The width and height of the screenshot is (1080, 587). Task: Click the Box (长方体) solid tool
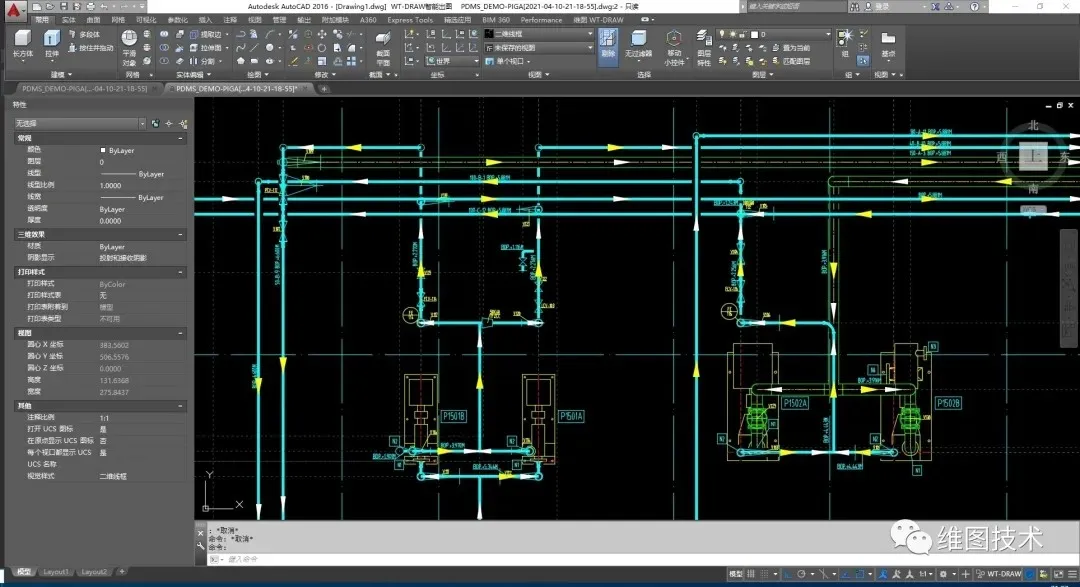click(x=22, y=43)
